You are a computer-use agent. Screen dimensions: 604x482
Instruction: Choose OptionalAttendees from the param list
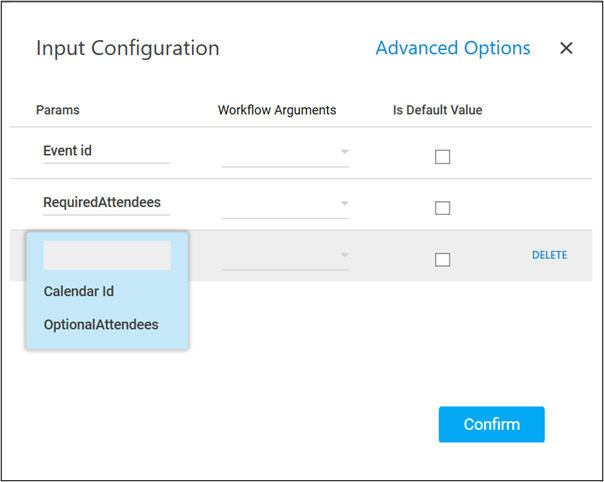click(x=100, y=324)
